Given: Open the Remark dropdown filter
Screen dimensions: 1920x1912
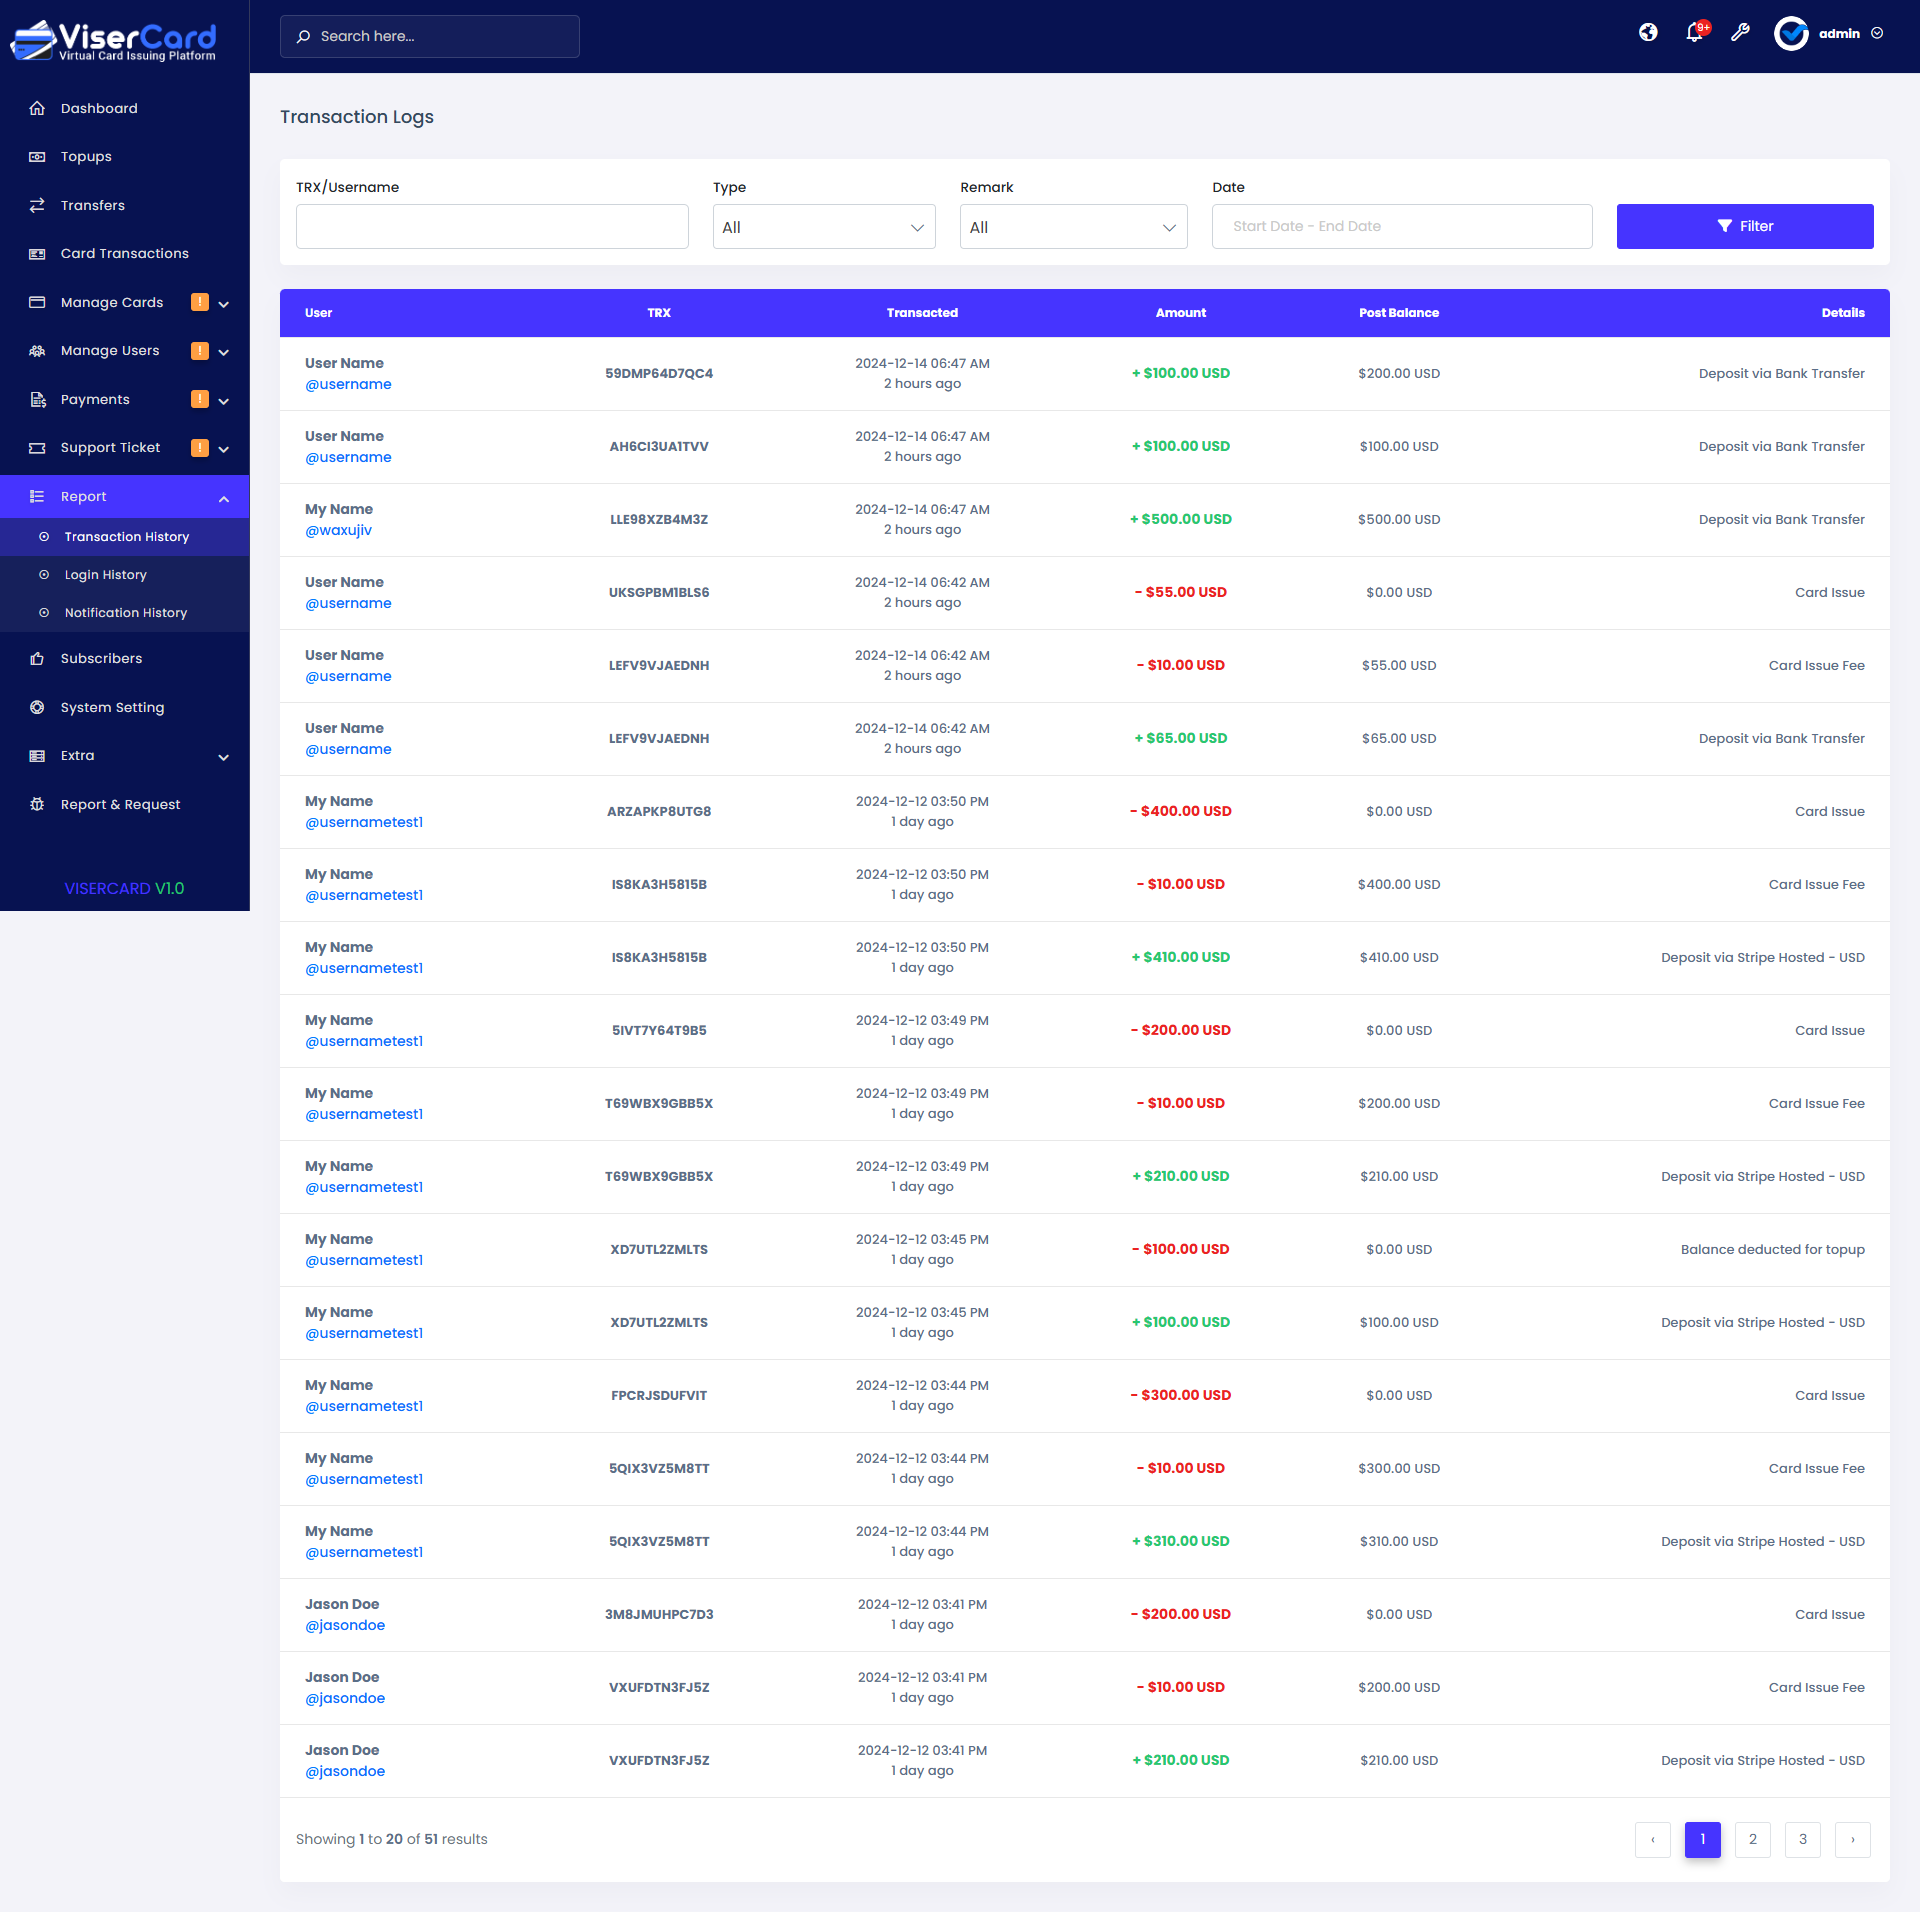Looking at the screenshot, I should click(1073, 227).
